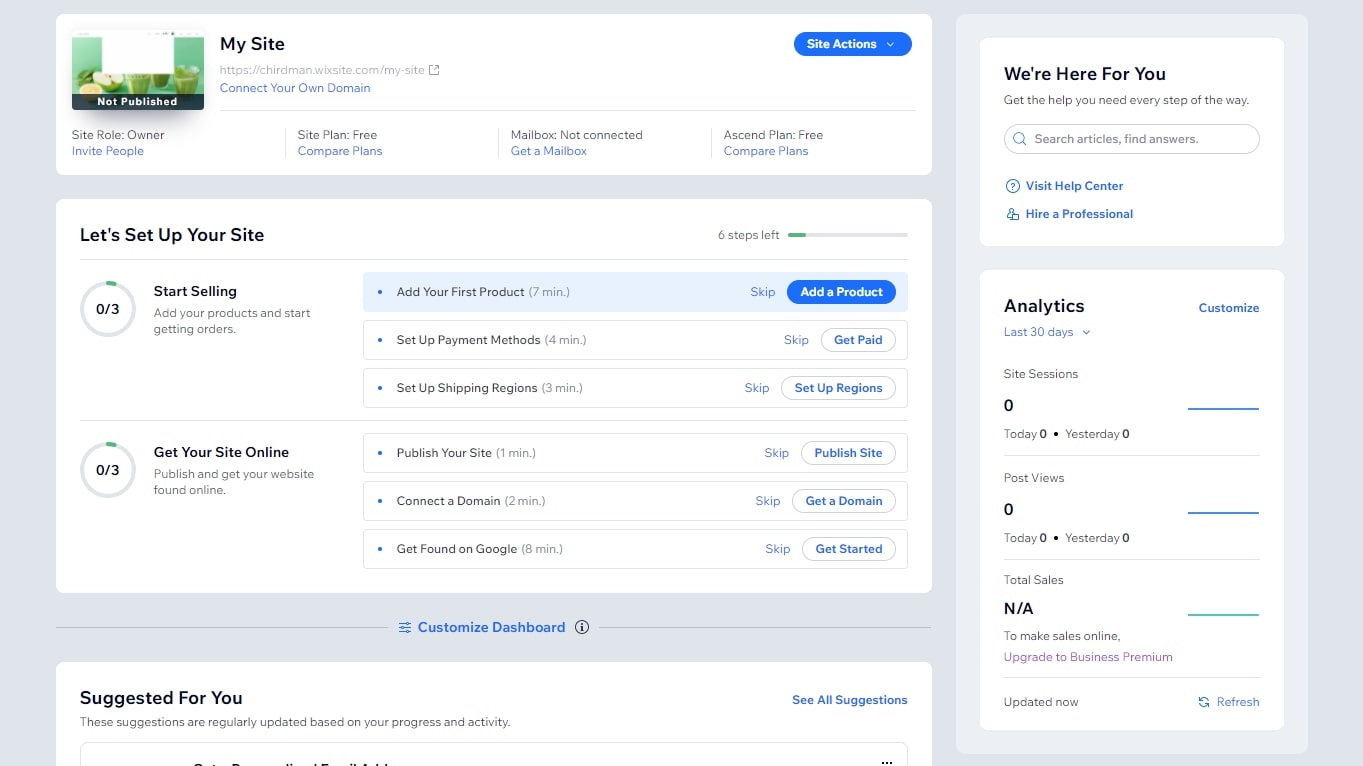Click Get Started for Google
This screenshot has height=766, width=1363.
pyautogui.click(x=849, y=549)
